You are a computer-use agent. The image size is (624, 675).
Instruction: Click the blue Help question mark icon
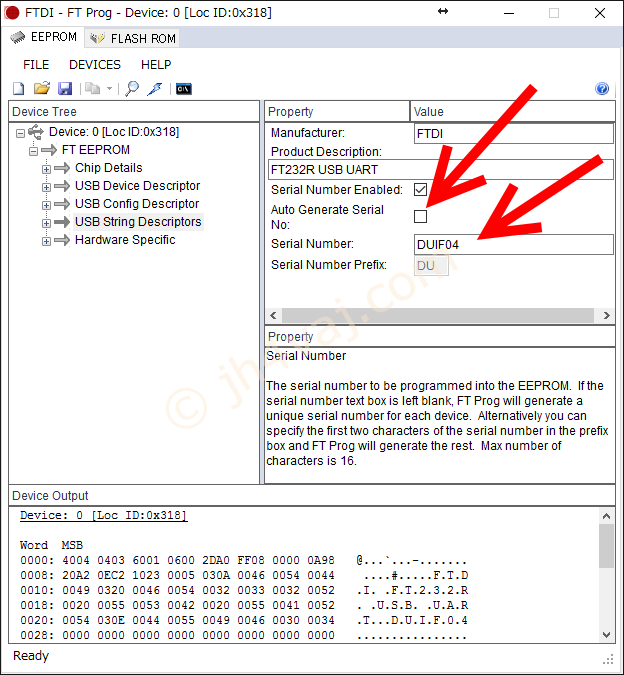602,88
